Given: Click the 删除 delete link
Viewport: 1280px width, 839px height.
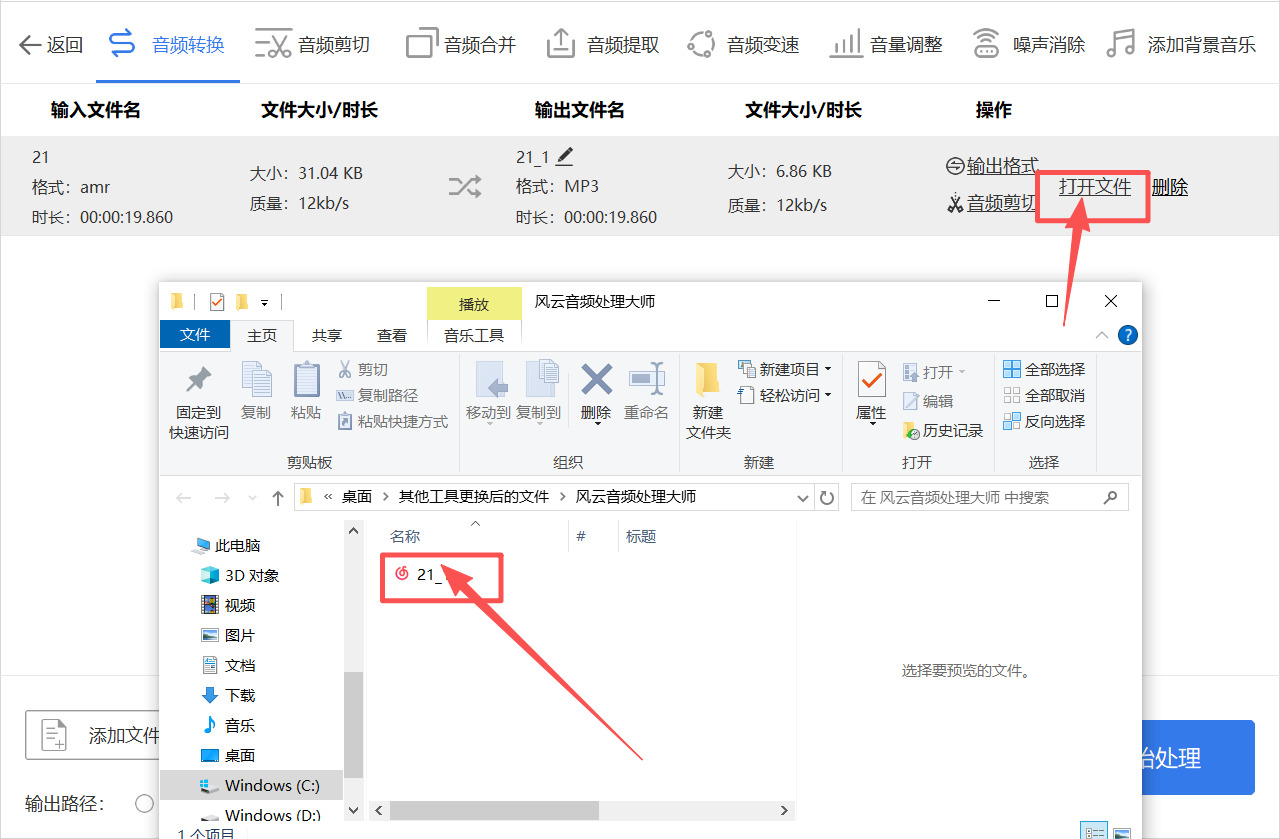Looking at the screenshot, I should click(1169, 187).
